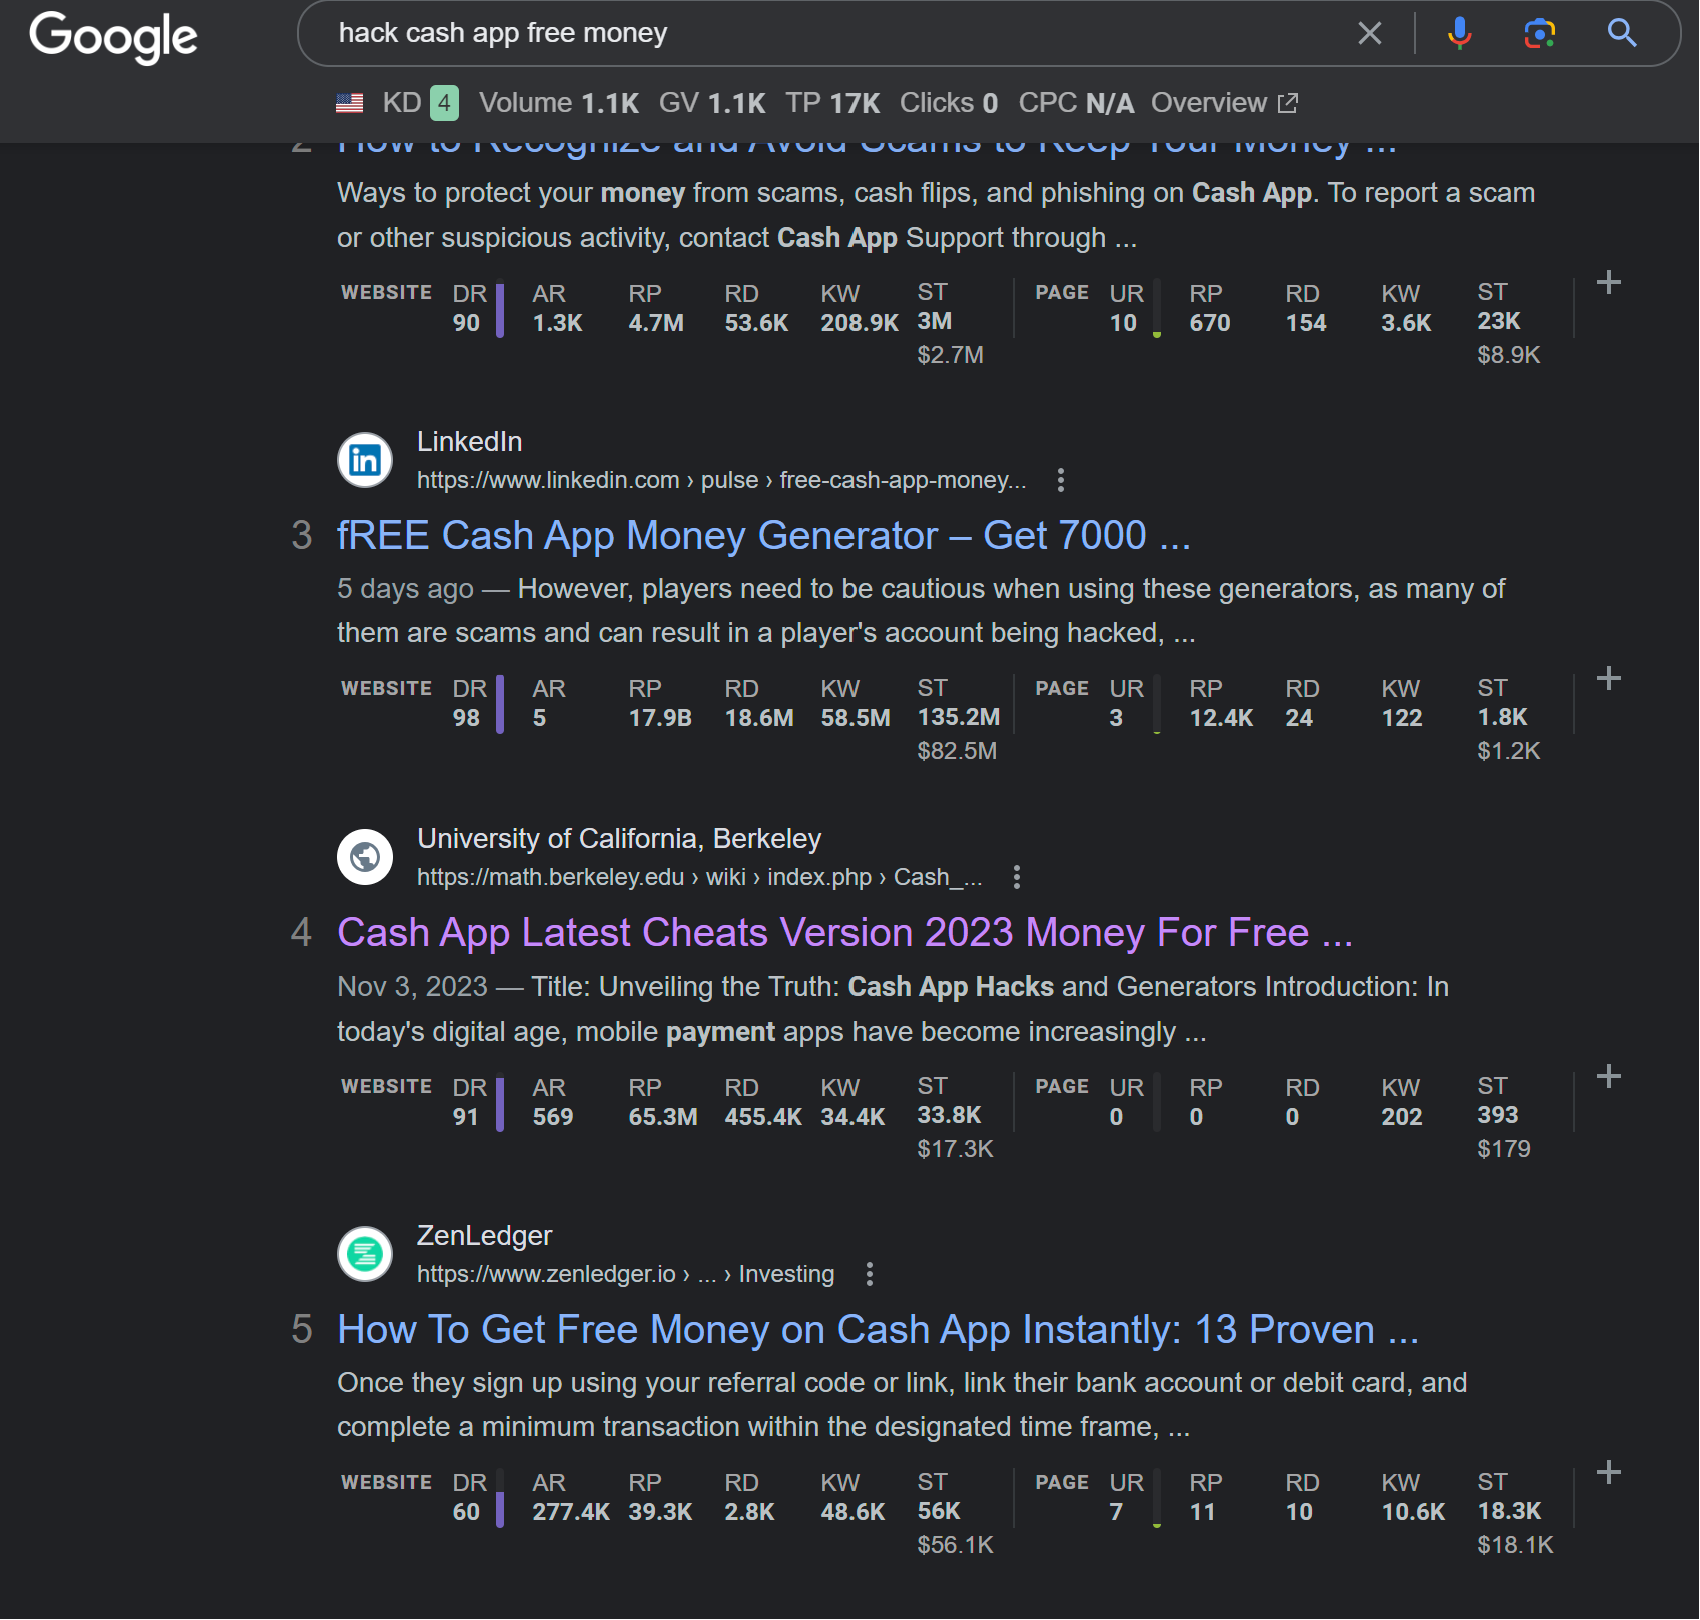This screenshot has width=1700, height=1620.
Task: Click DR 91 value for Berkeley website
Action: click(465, 1117)
